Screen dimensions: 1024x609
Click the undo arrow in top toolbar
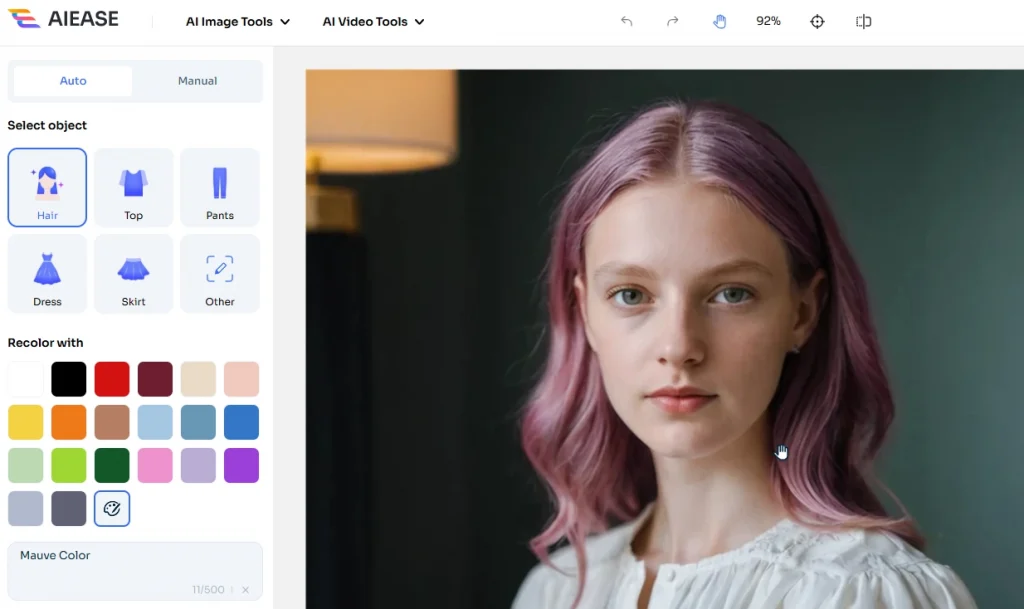(x=627, y=21)
